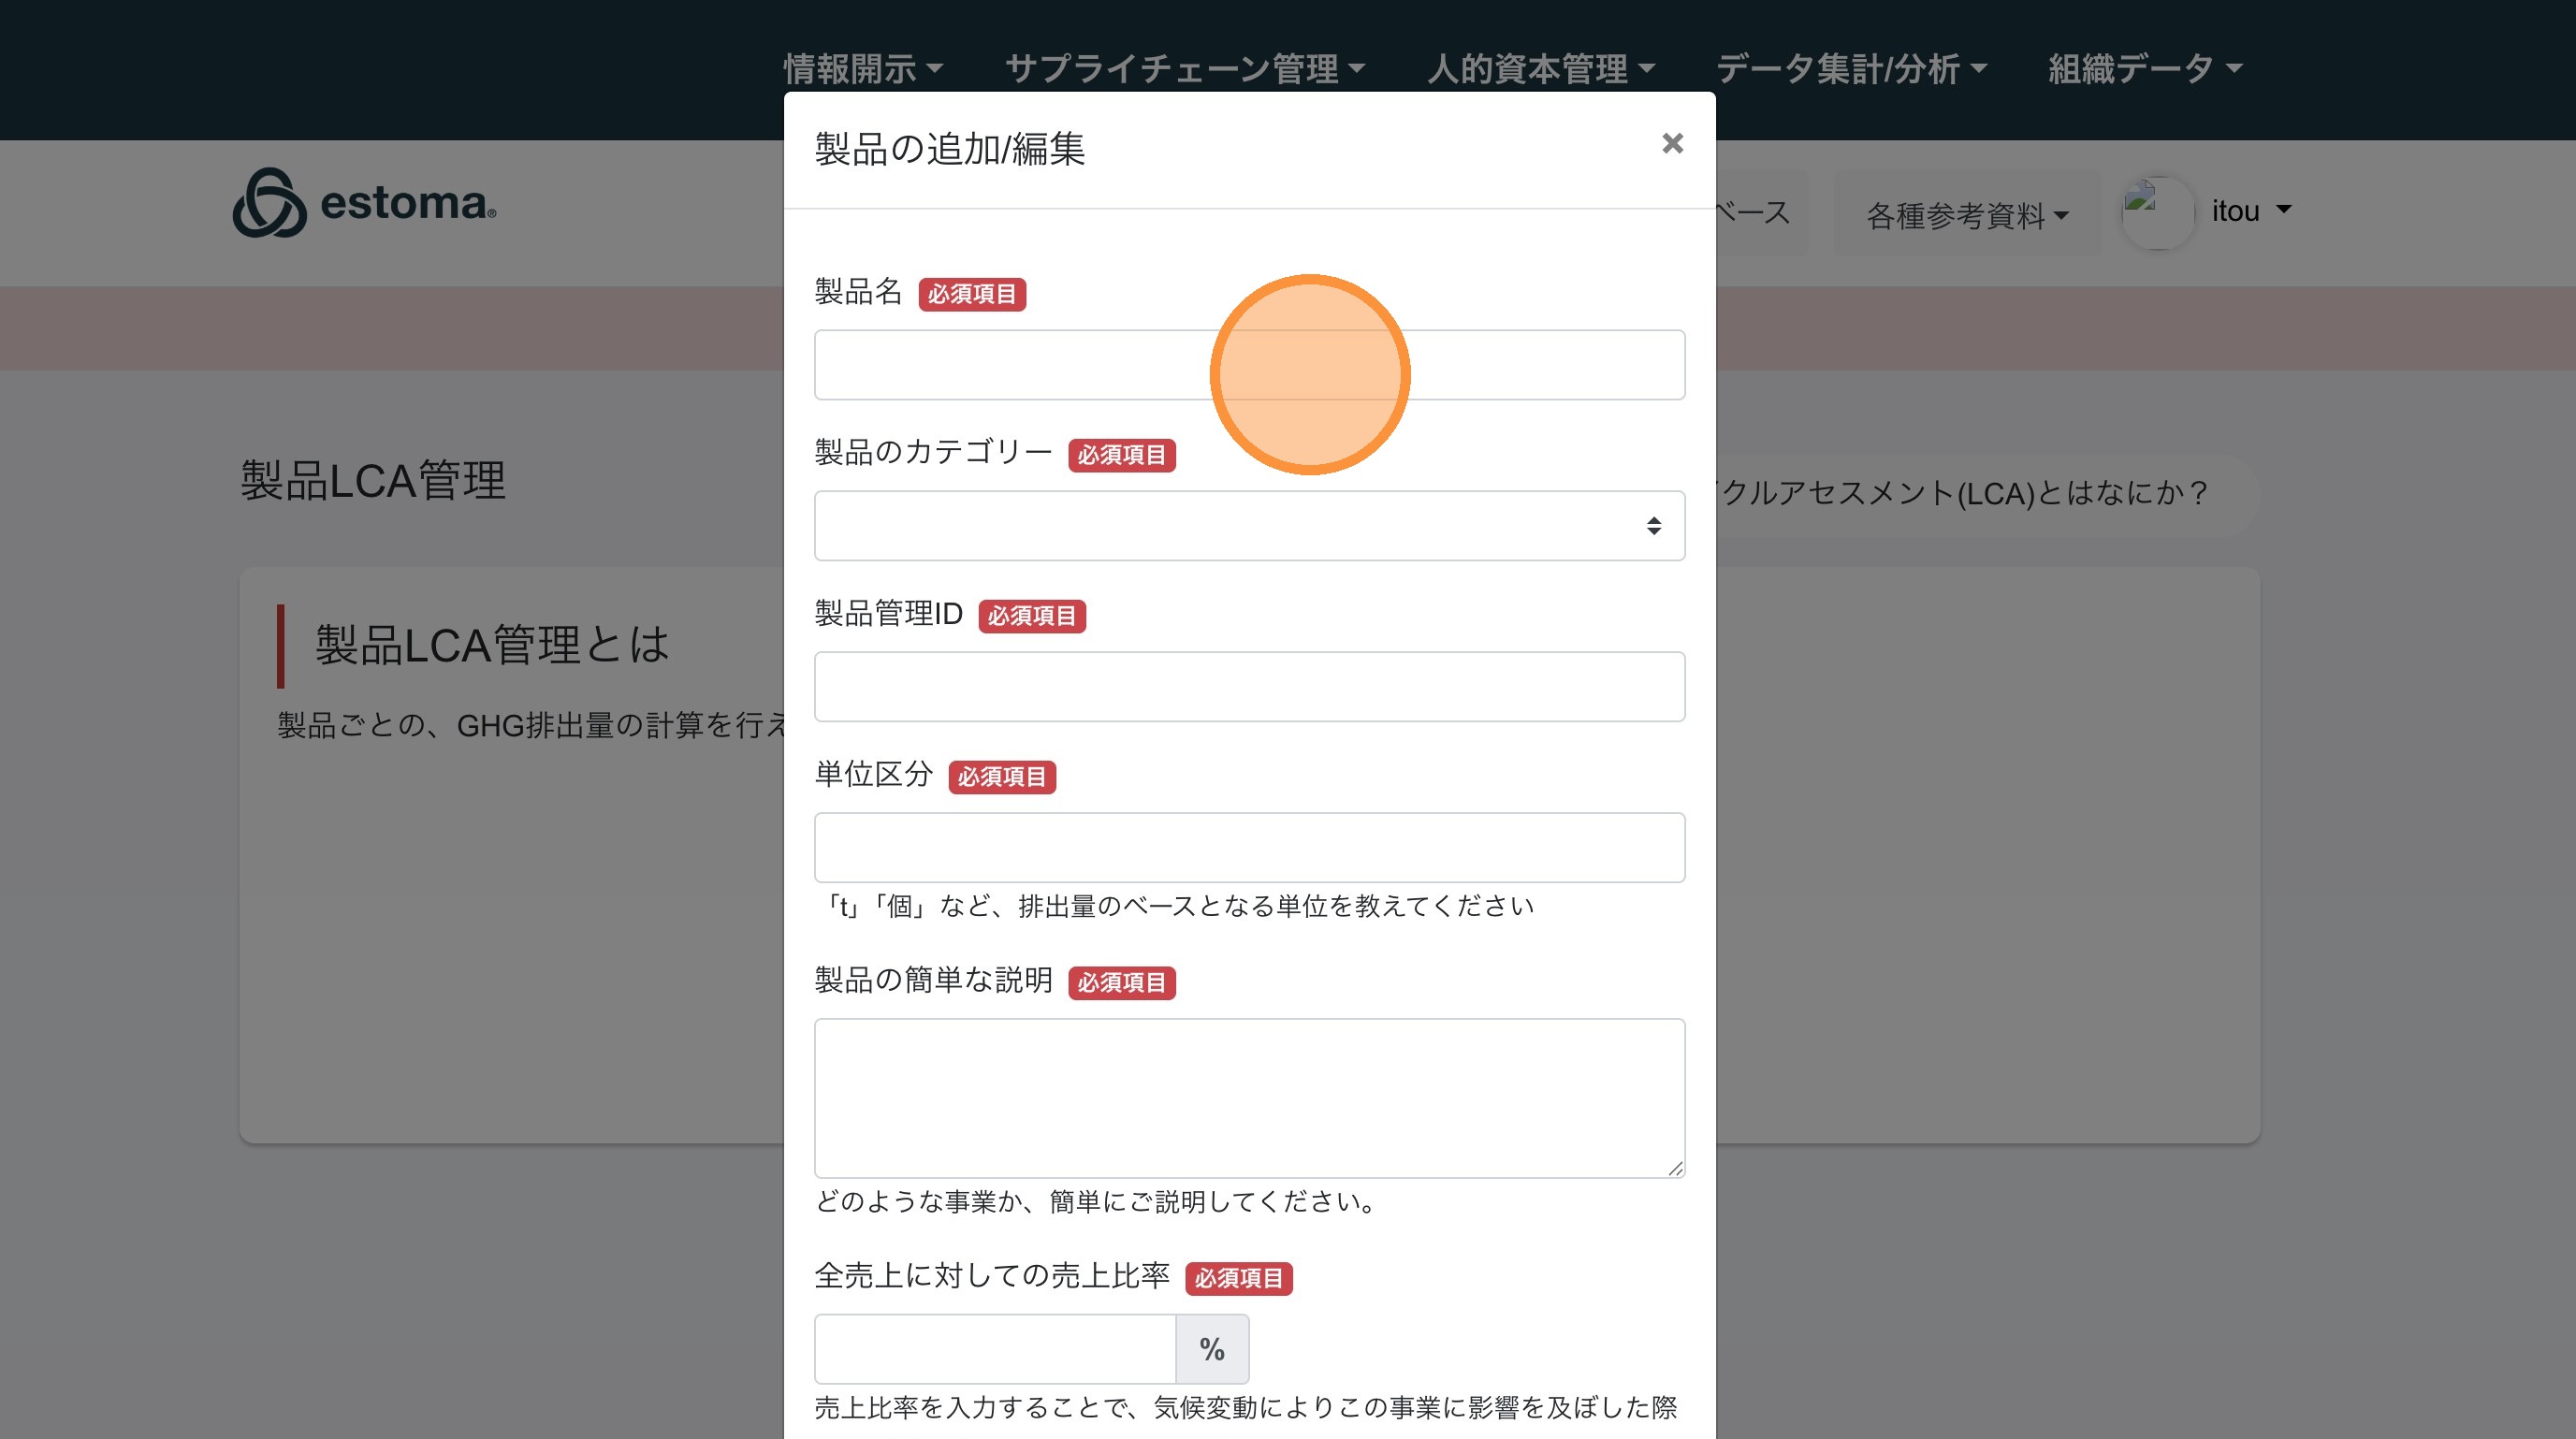
Task: Click the 単位区分 input field
Action: (x=1249, y=848)
